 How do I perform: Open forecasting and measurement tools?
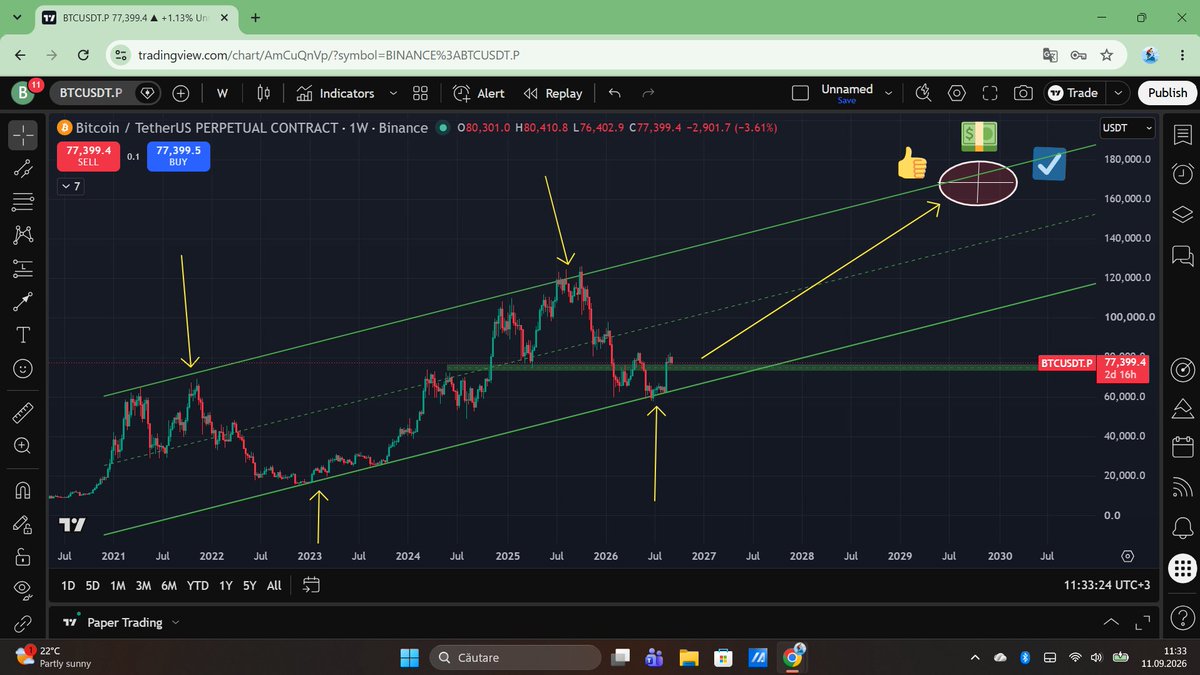22,268
